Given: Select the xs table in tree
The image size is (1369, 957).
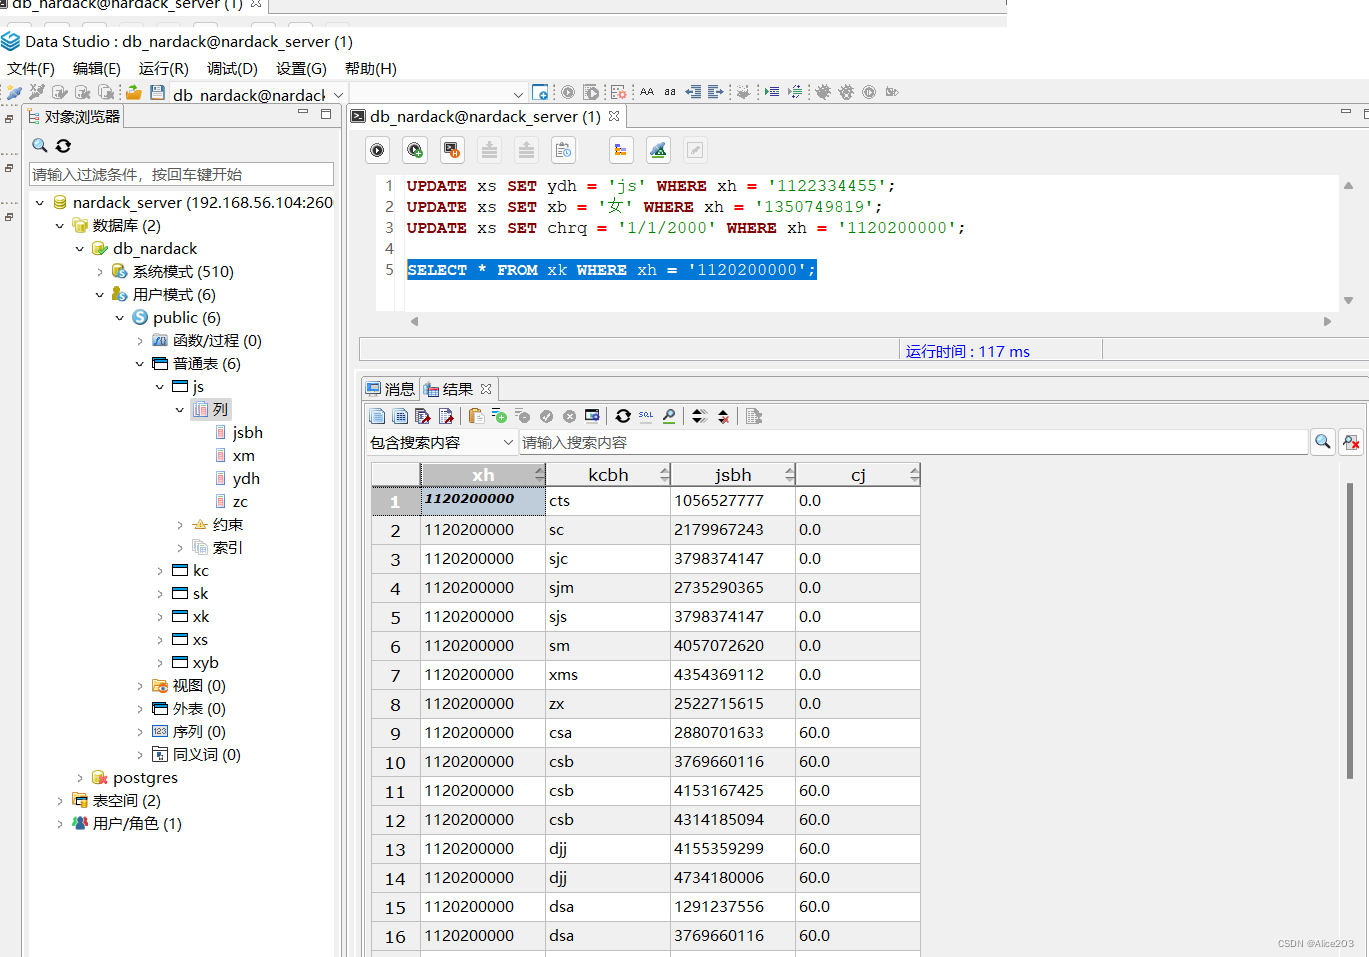Looking at the screenshot, I should pos(200,640).
